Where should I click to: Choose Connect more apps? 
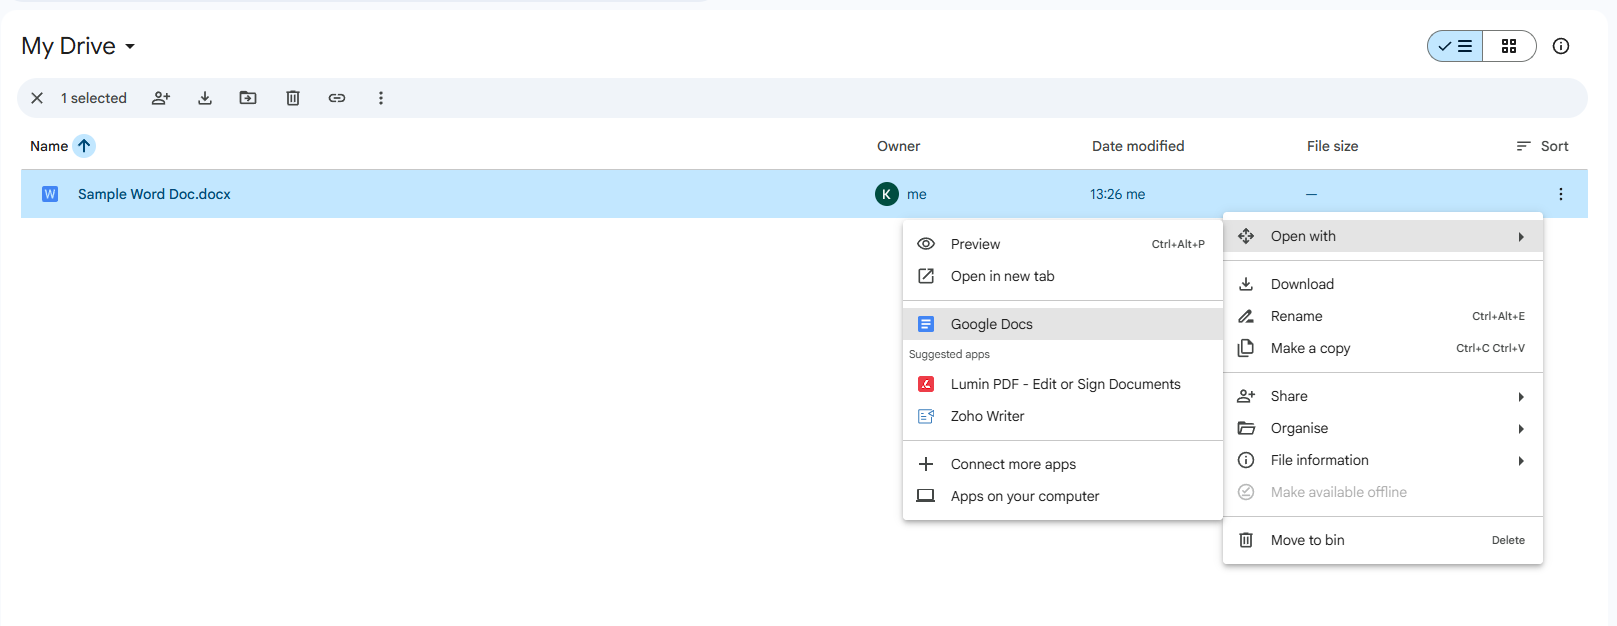tap(1013, 464)
